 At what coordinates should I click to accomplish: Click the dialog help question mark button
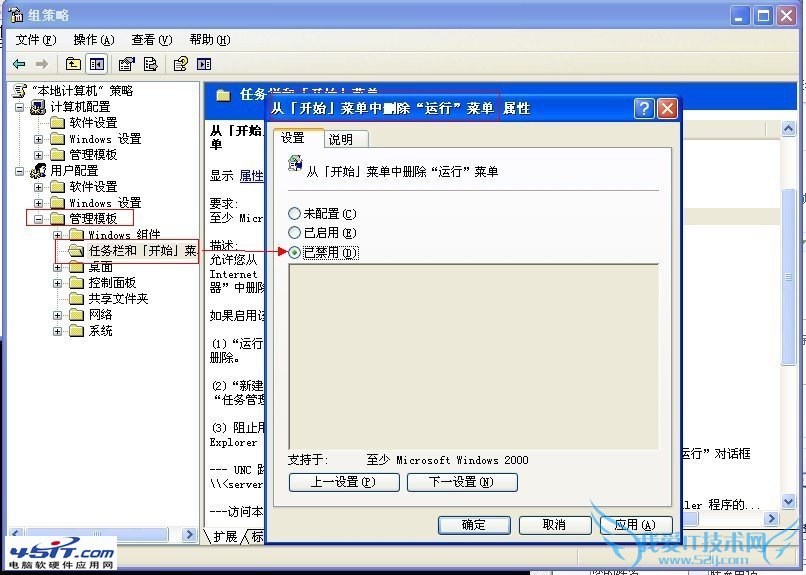pyautogui.click(x=644, y=108)
